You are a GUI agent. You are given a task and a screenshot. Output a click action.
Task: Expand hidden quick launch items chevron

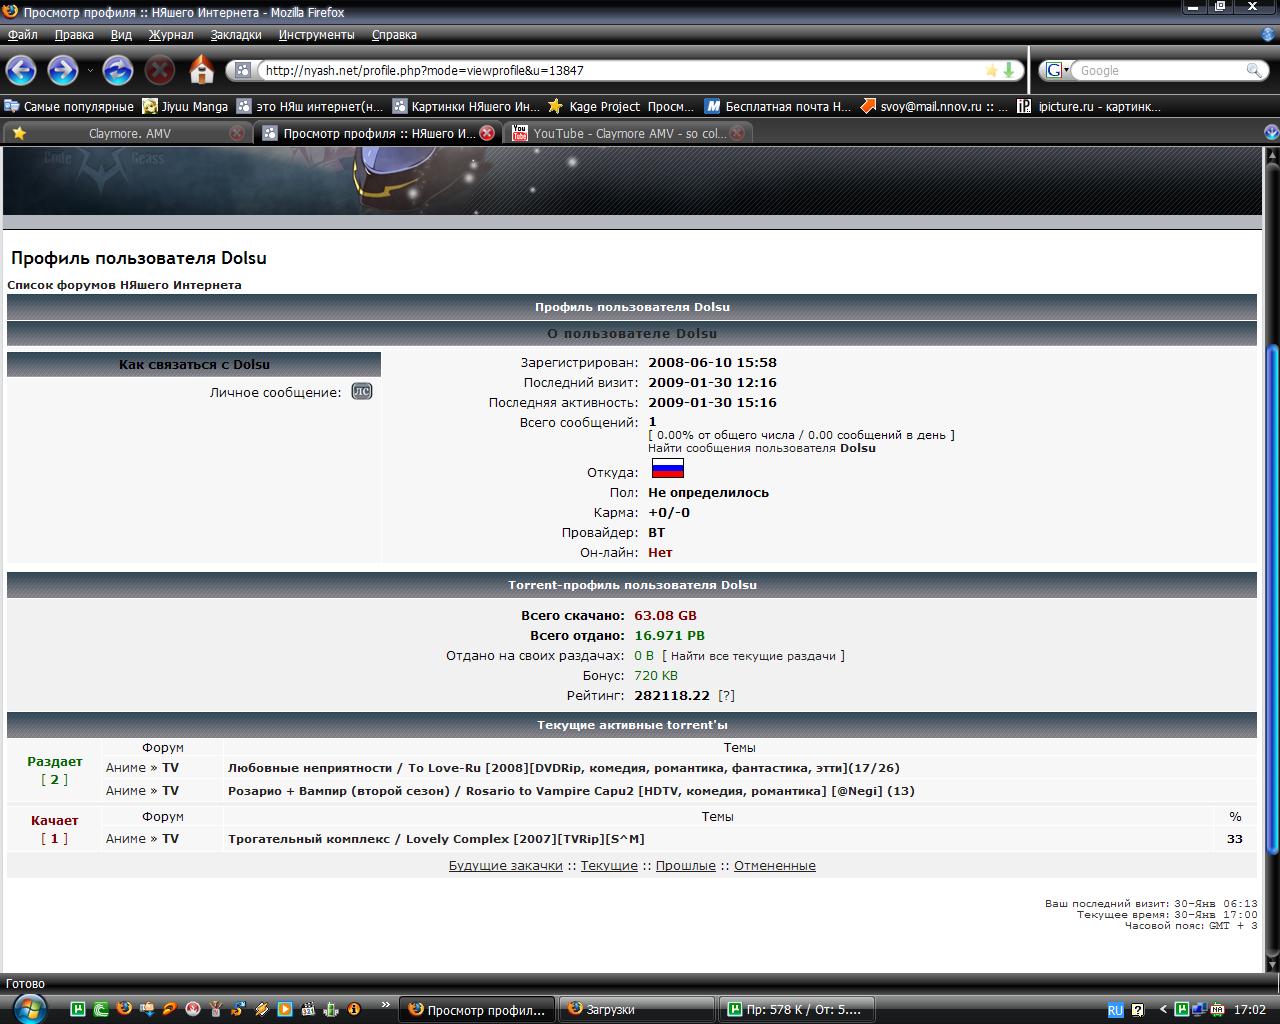pos(385,1004)
